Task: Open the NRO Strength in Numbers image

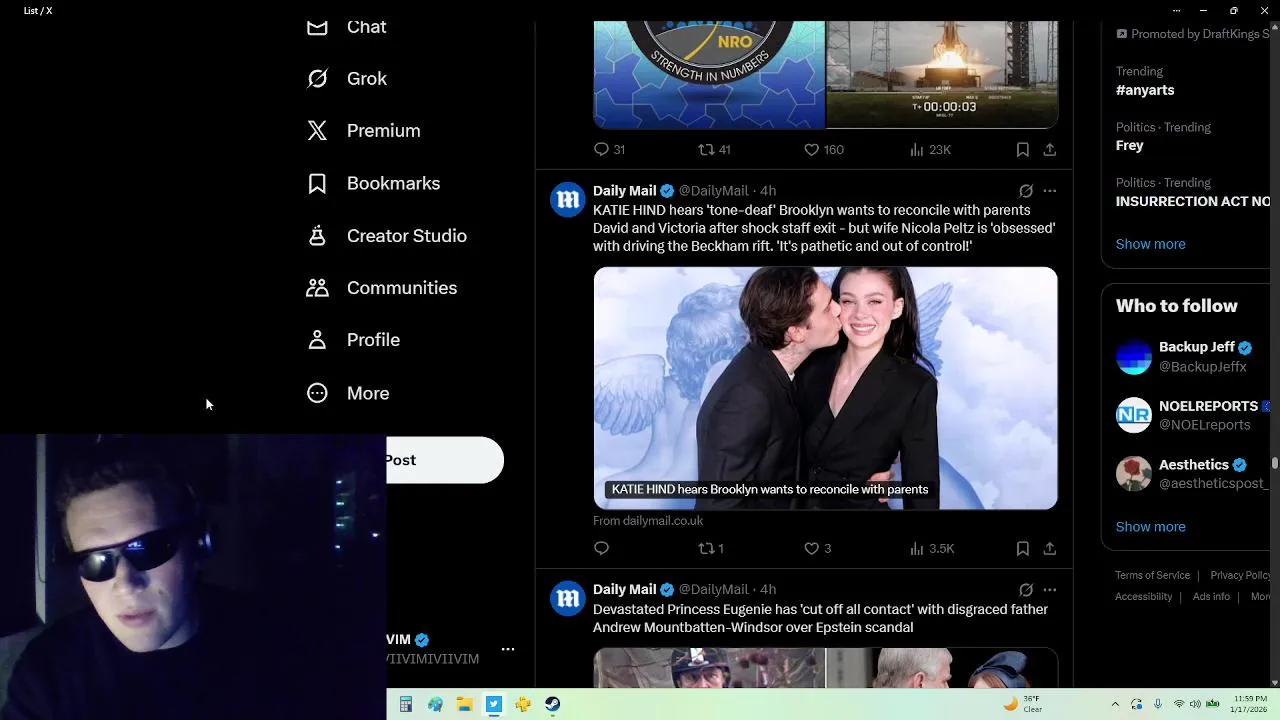Action: (709, 75)
